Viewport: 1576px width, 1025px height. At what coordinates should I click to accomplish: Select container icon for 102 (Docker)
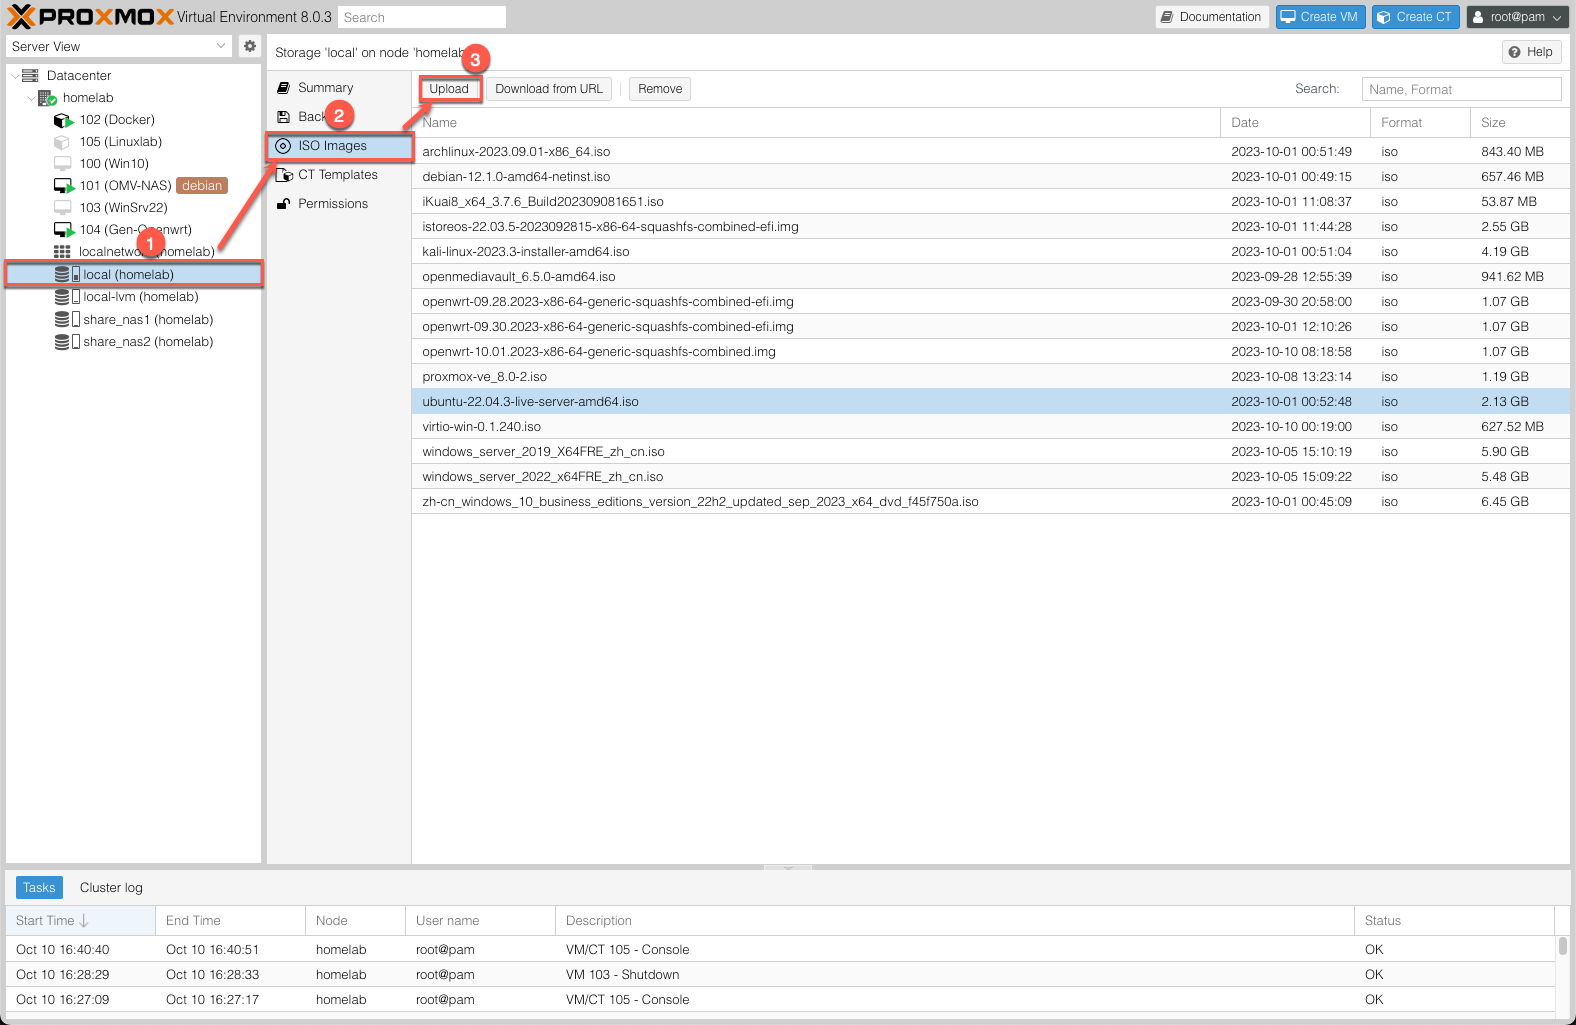(63, 120)
